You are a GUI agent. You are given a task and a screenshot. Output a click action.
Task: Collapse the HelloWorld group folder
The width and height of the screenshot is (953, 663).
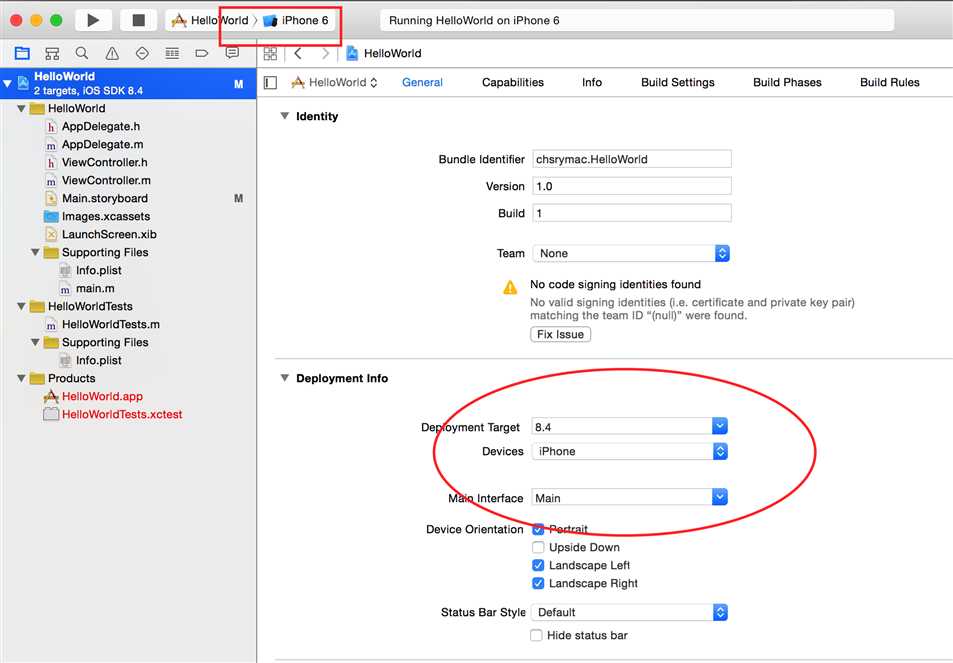click(x=21, y=108)
